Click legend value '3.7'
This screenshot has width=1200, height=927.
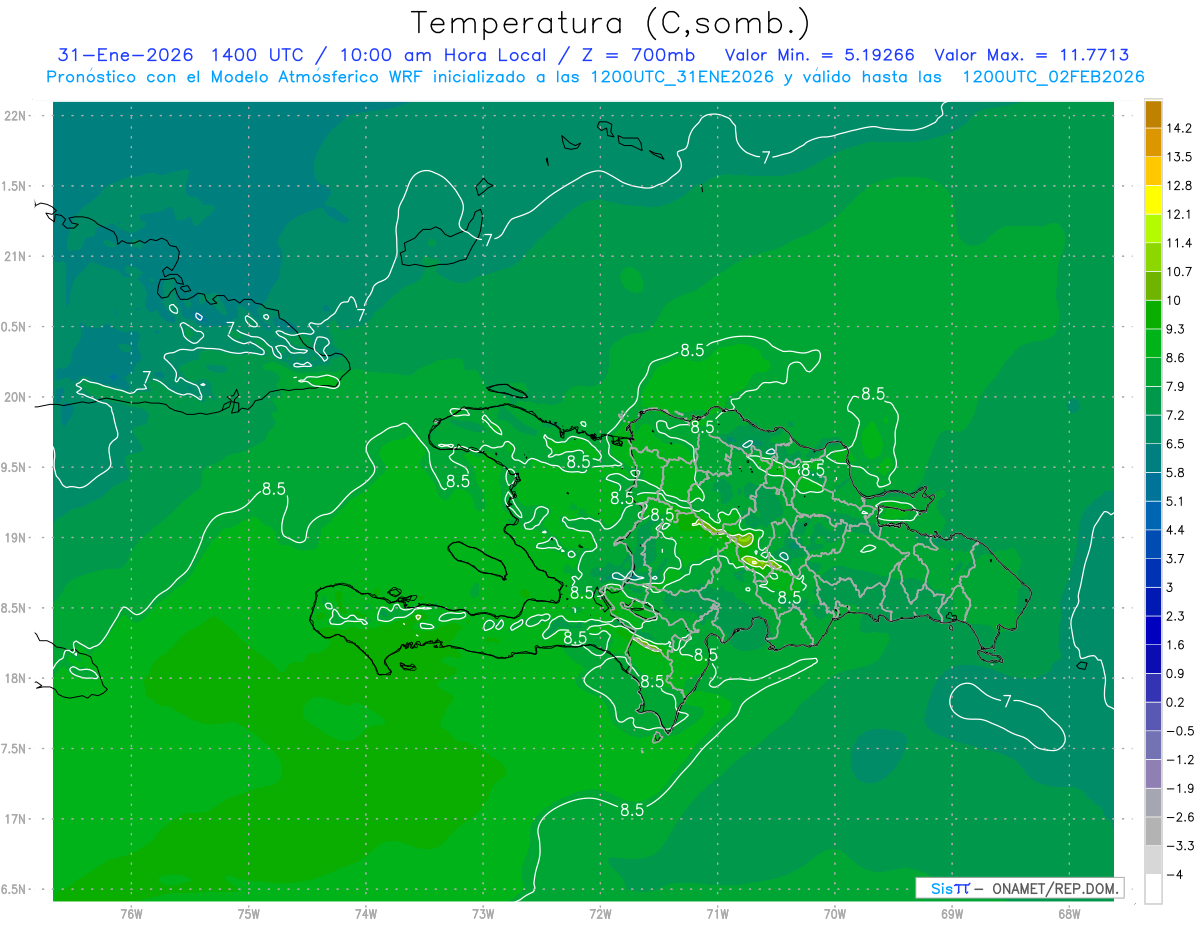click(x=1175, y=558)
